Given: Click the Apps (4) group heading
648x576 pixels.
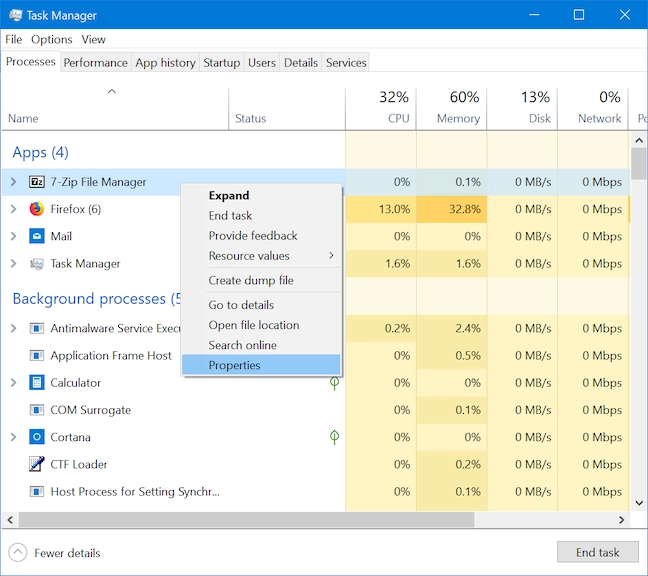Looking at the screenshot, I should (x=40, y=152).
